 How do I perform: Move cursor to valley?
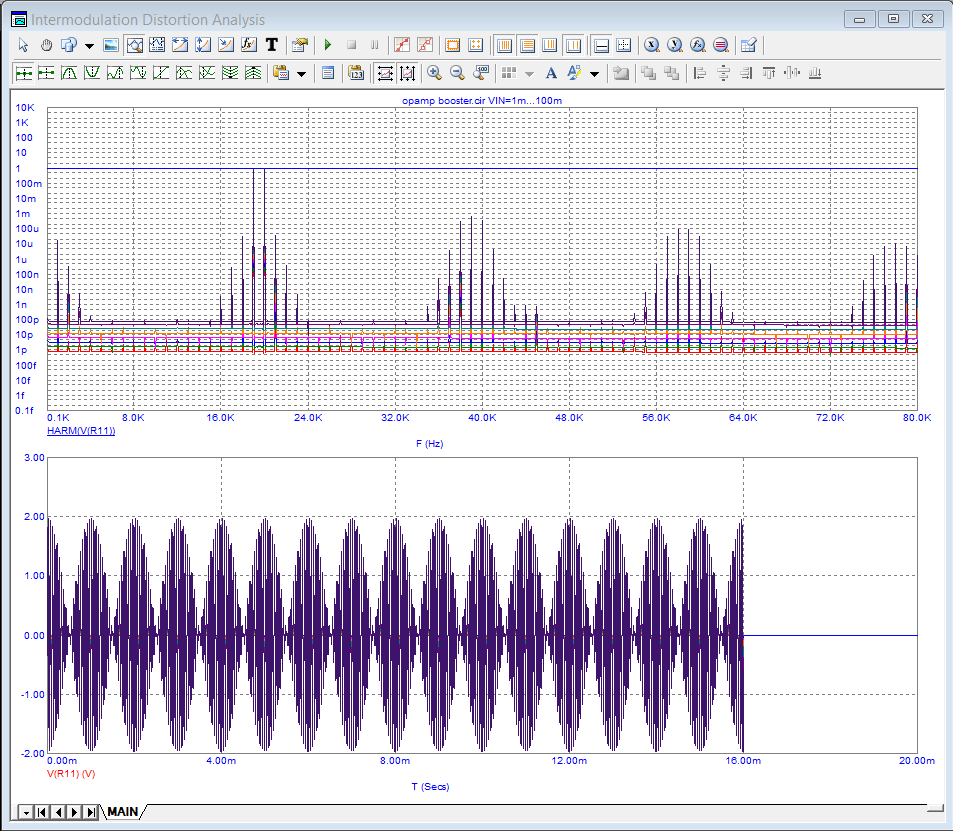point(92,74)
